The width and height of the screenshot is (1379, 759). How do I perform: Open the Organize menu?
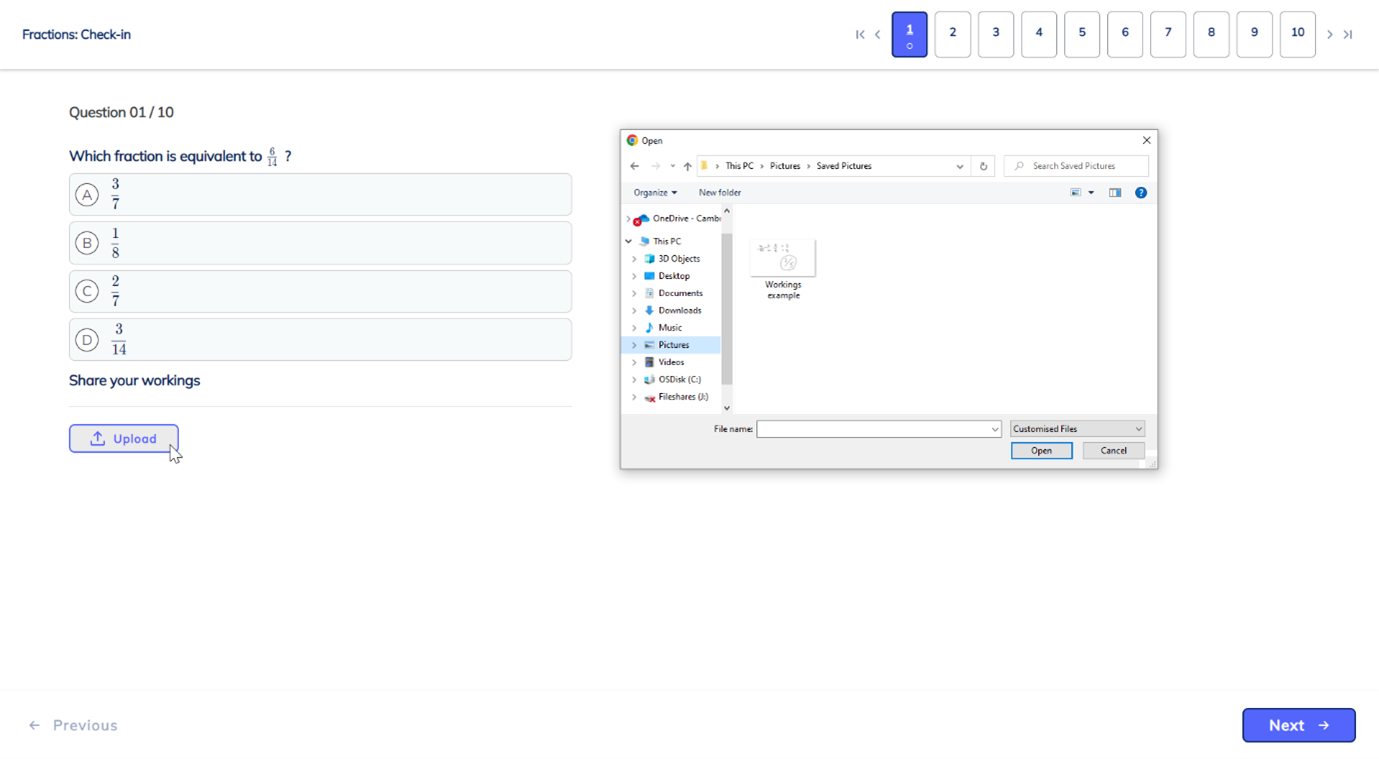tap(655, 192)
